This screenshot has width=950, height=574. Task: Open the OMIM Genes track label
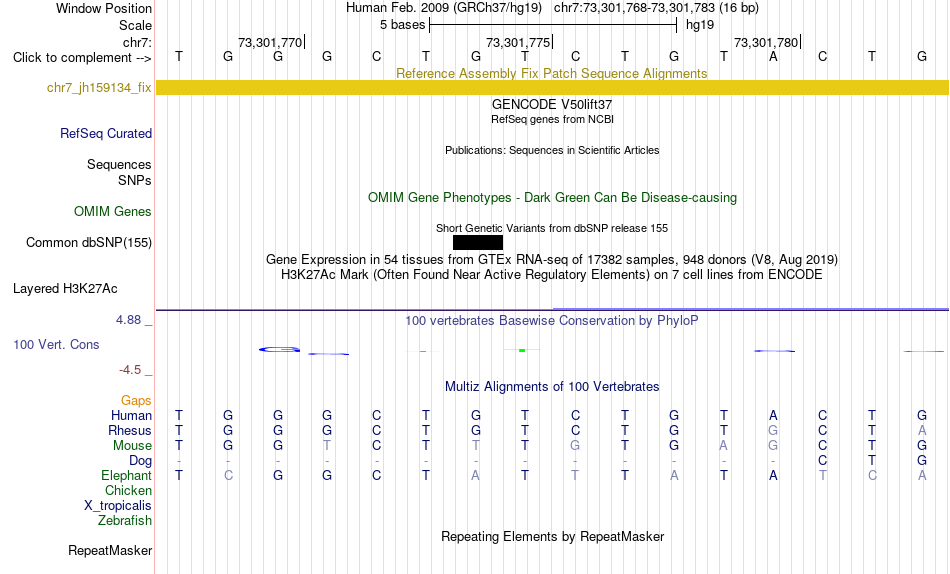coord(113,211)
